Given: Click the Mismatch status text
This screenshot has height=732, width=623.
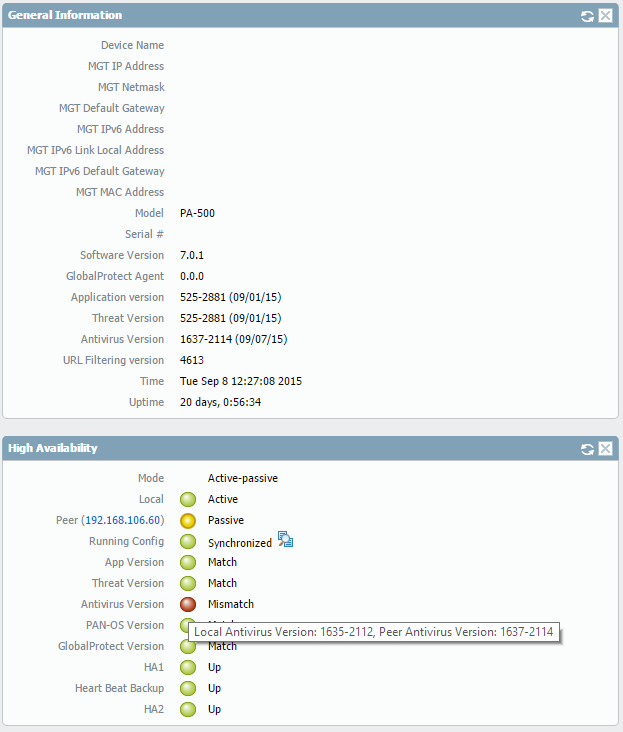Looking at the screenshot, I should click(x=231, y=605).
